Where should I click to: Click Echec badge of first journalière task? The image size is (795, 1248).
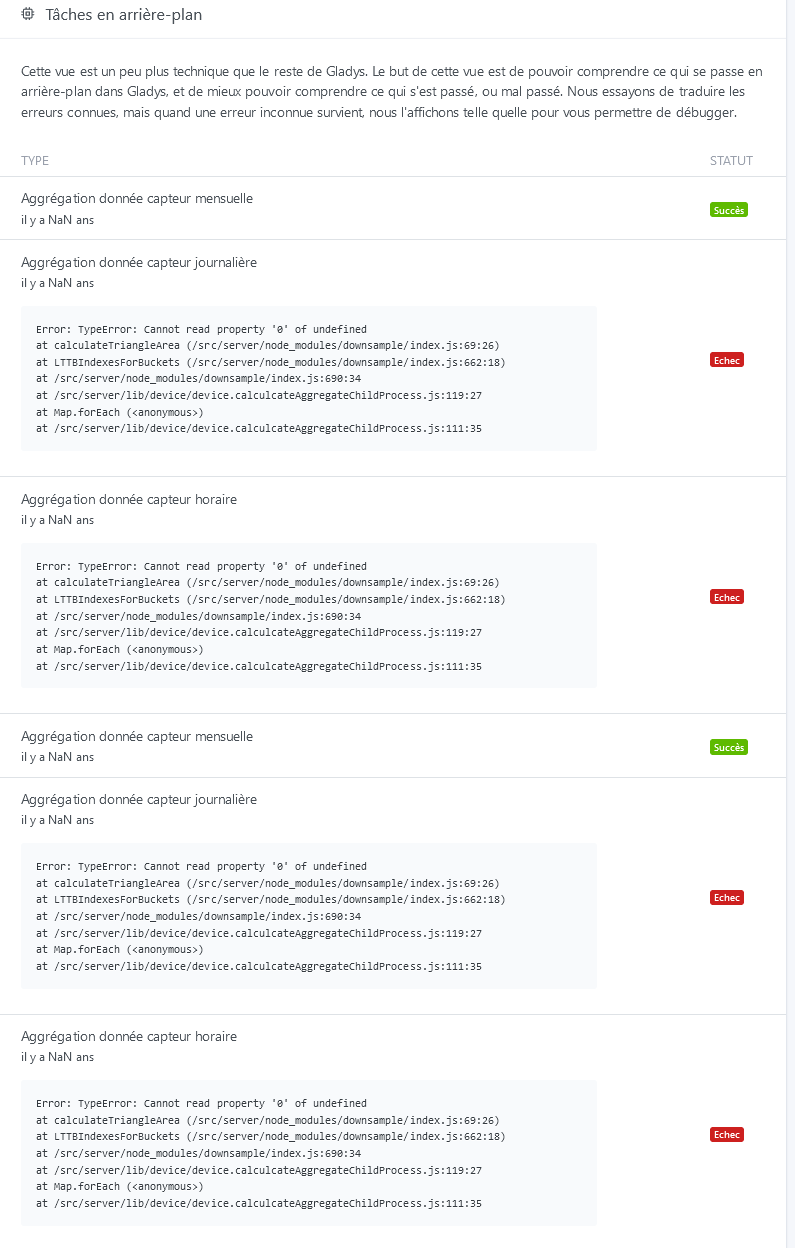coord(727,360)
